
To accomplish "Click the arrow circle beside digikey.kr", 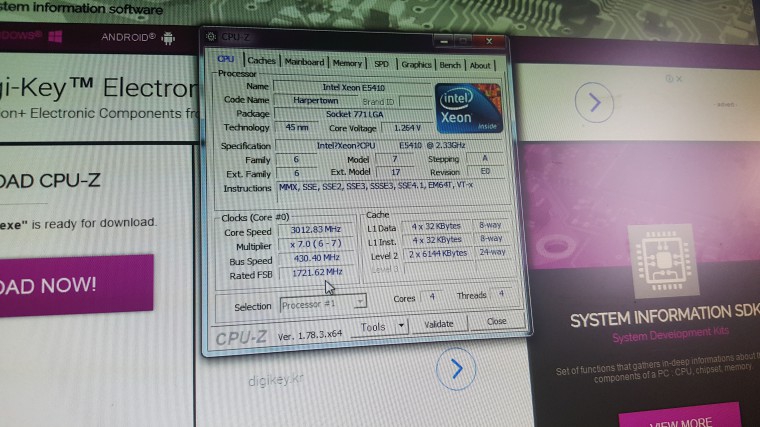I will (x=456, y=369).
